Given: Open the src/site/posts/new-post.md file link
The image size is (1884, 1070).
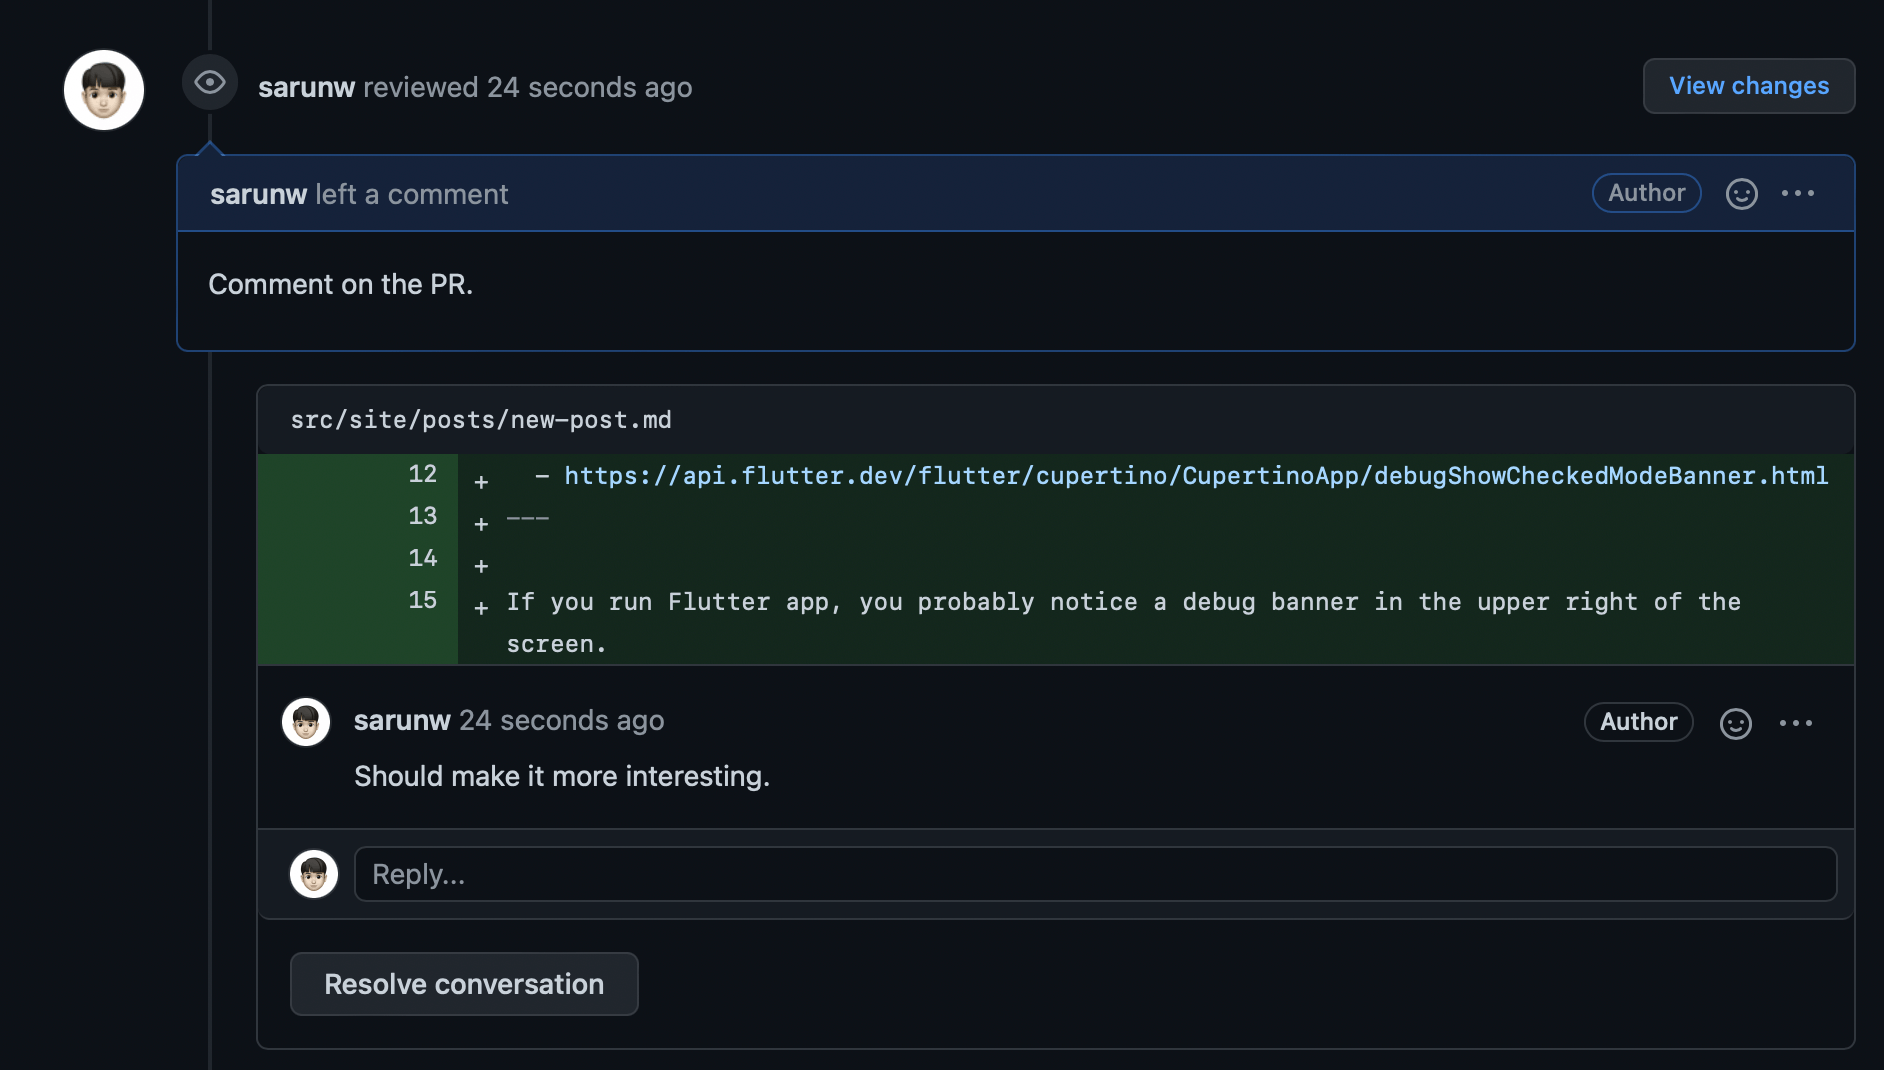Looking at the screenshot, I should (x=481, y=420).
